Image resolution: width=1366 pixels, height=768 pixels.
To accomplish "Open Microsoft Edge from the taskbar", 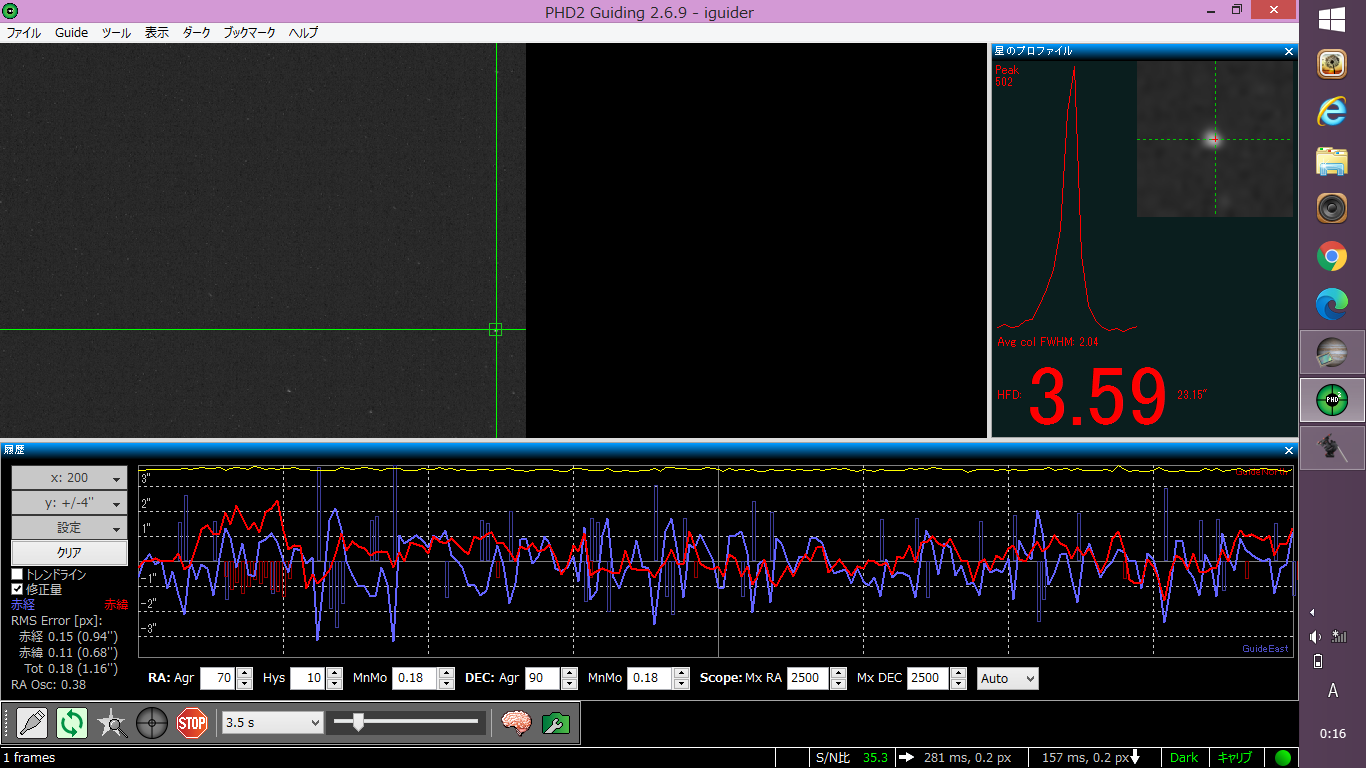I will tap(1331, 305).
